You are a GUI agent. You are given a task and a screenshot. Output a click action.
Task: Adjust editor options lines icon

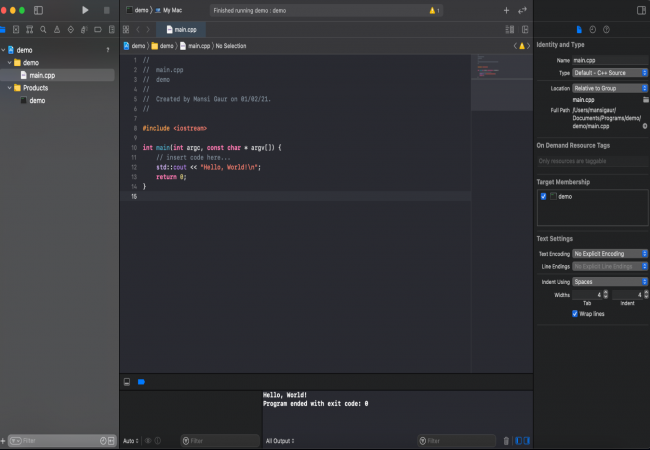pyautogui.click(x=510, y=29)
